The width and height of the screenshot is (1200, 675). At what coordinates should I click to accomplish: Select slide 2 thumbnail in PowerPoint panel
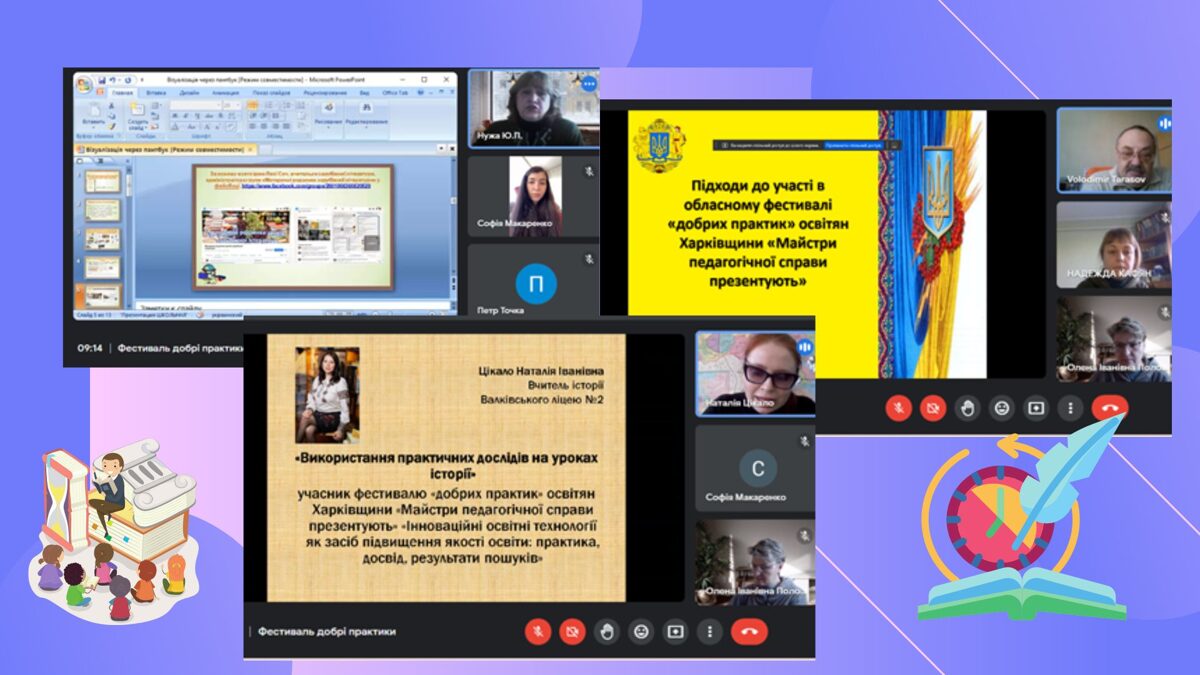pyautogui.click(x=102, y=210)
